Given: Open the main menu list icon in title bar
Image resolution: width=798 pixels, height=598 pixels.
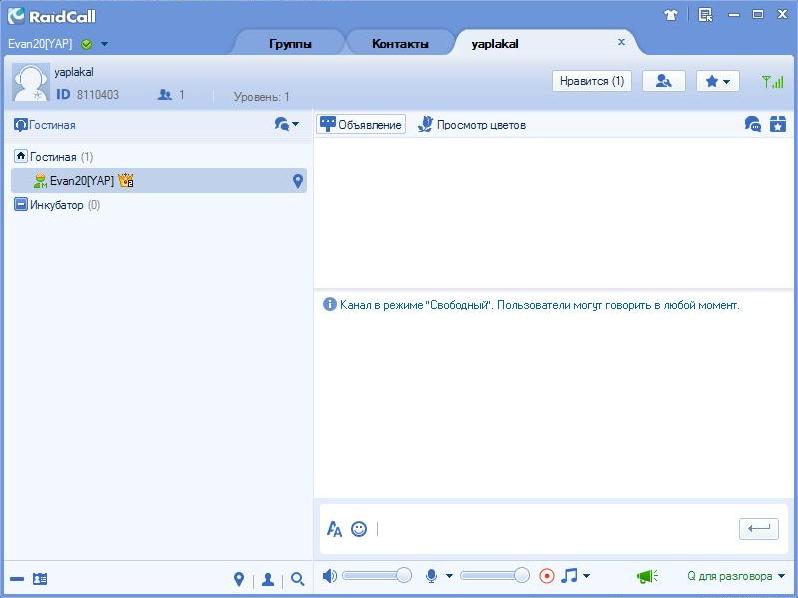Looking at the screenshot, I should [705, 15].
